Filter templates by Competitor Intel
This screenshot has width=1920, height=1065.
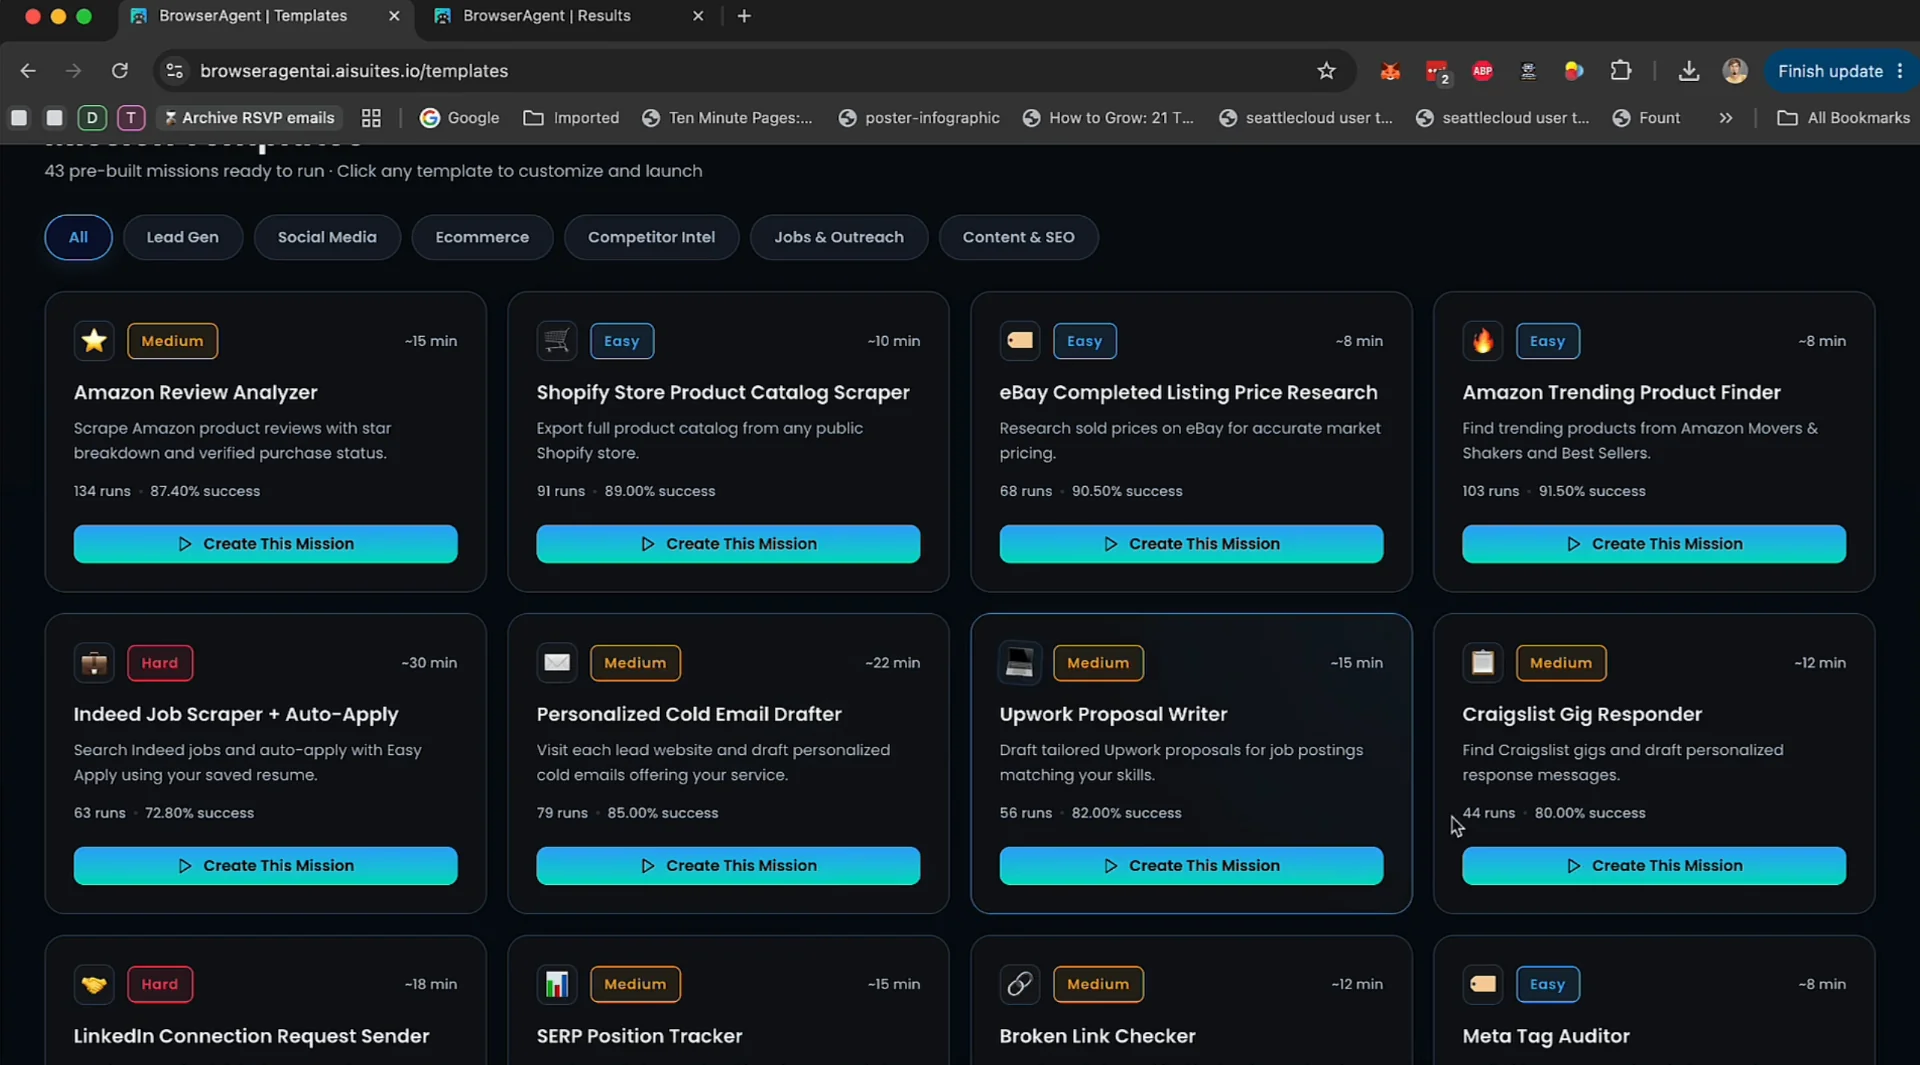[x=651, y=237]
